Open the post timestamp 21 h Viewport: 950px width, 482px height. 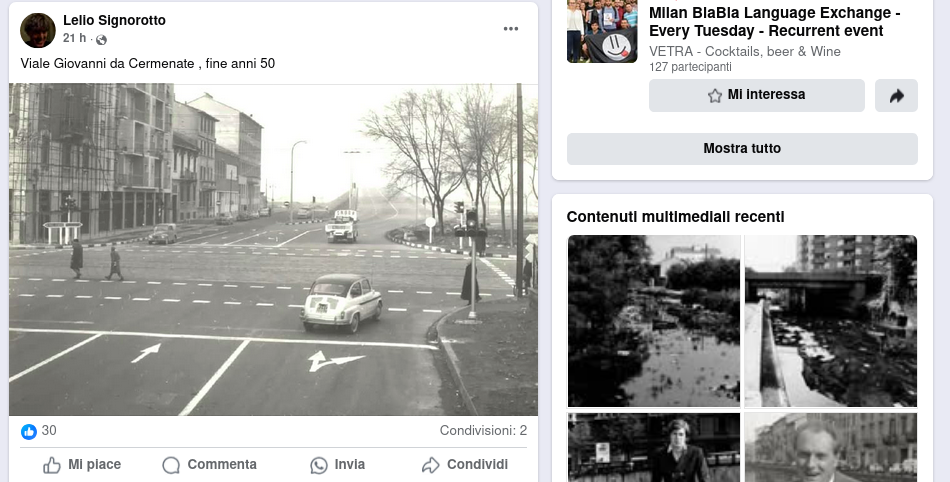pyautogui.click(x=74, y=38)
